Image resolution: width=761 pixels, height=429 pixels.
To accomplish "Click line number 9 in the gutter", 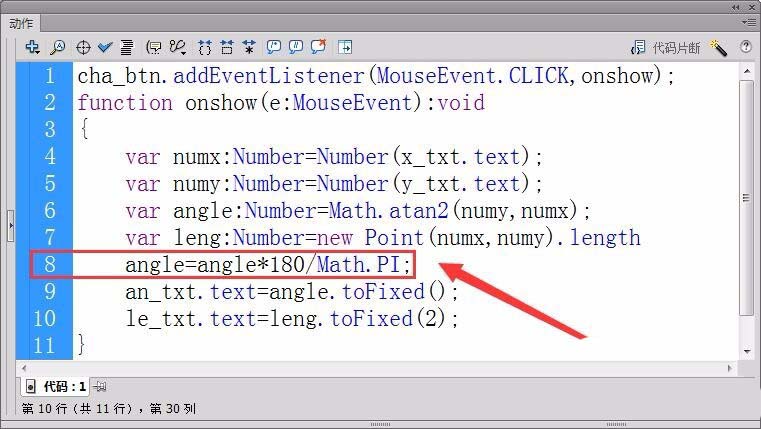I will pos(50,291).
